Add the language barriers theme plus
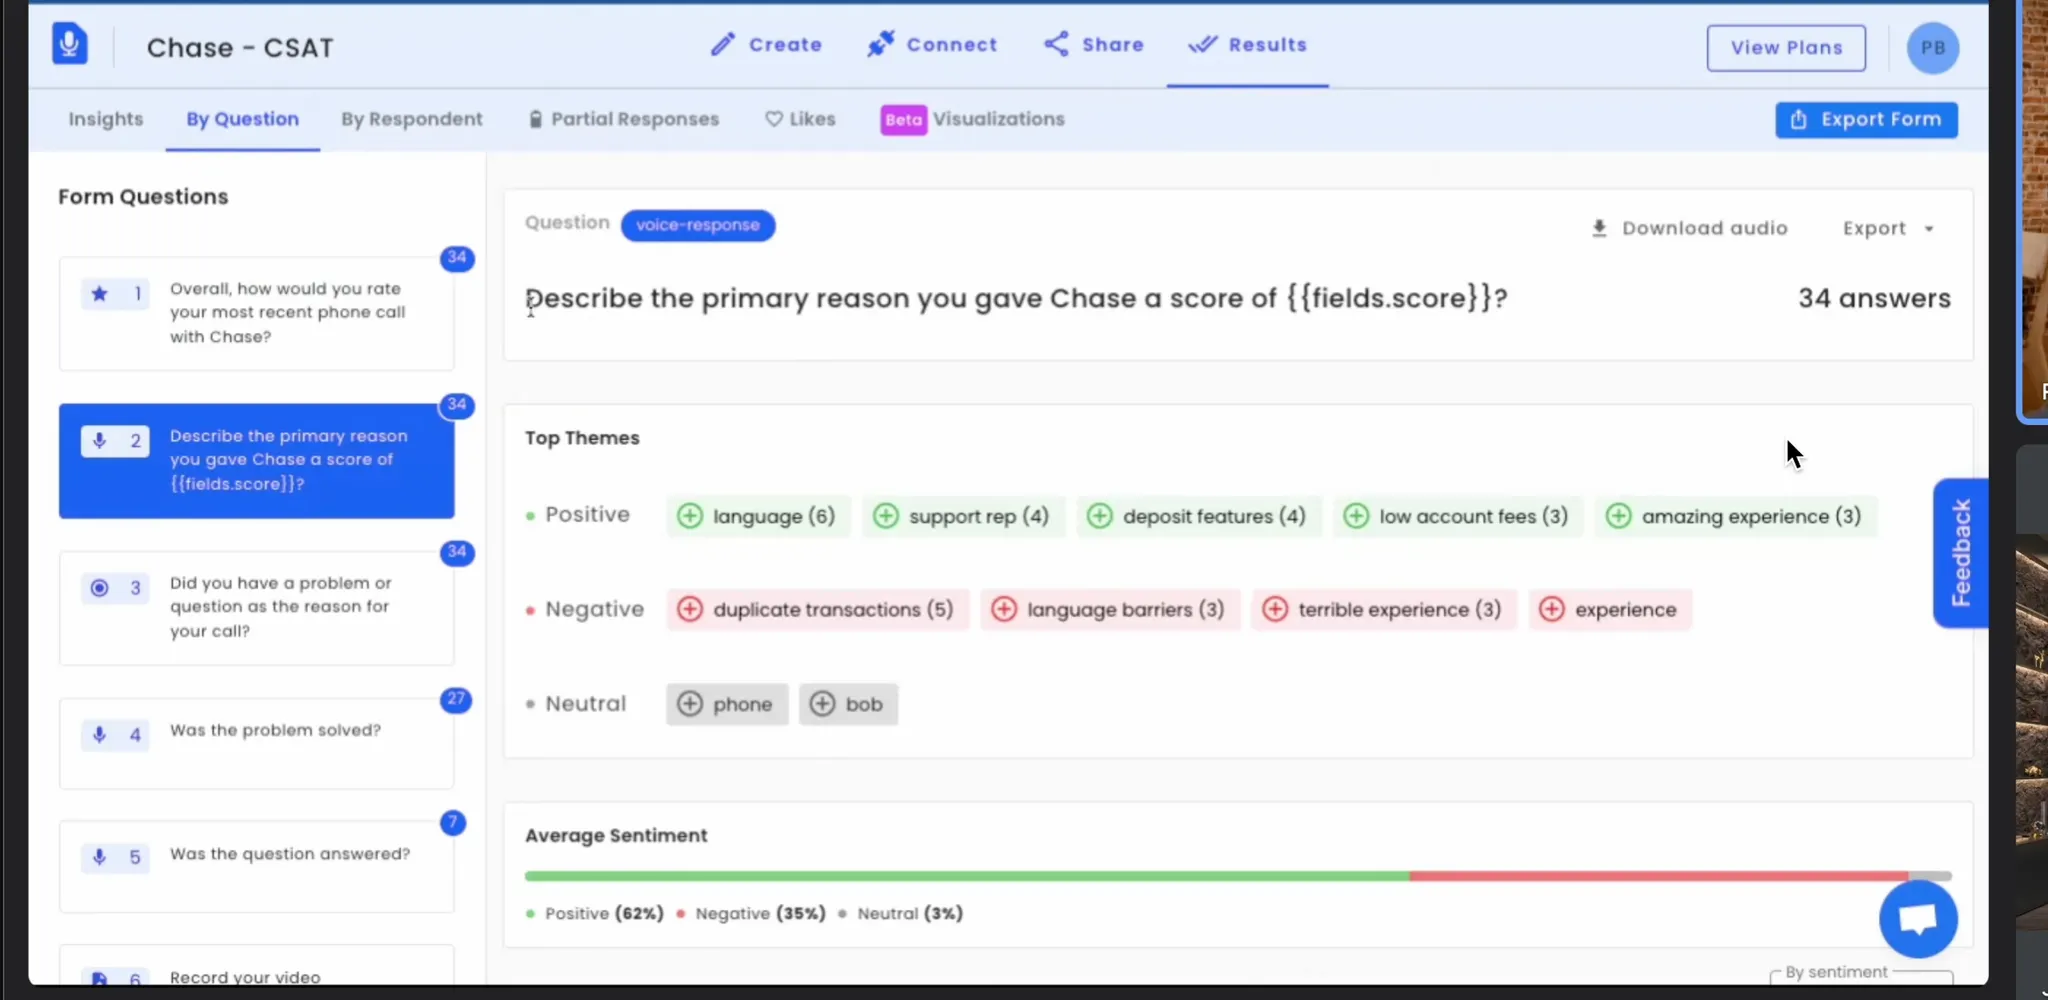The image size is (2048, 1000). point(1004,609)
